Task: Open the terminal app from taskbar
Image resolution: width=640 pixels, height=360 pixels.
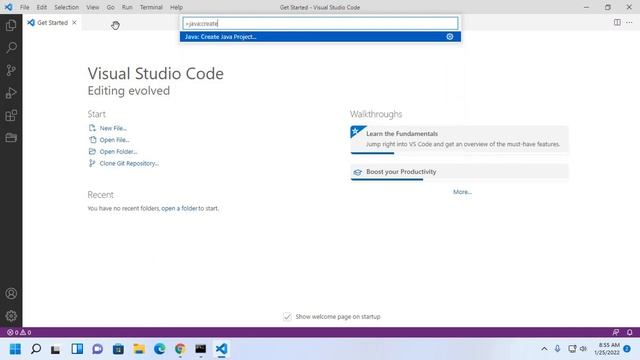Action: [x=200, y=349]
